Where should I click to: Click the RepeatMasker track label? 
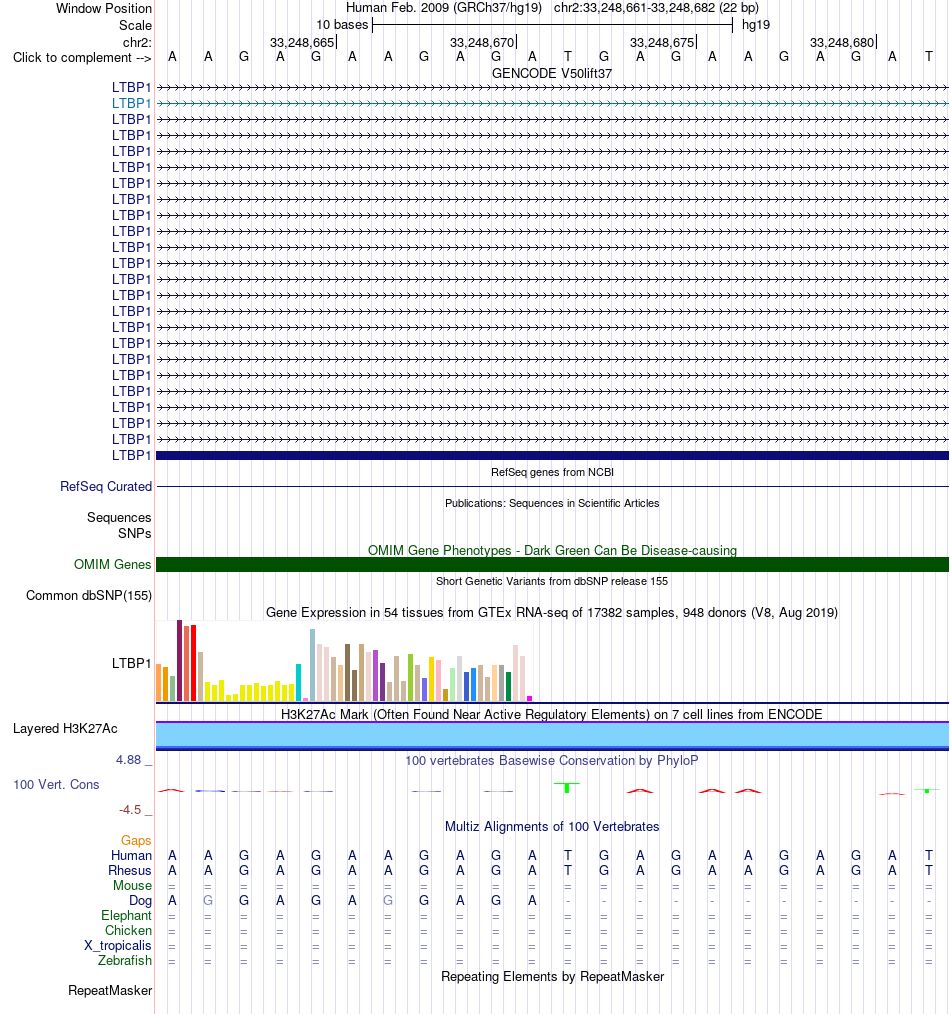pos(110,991)
